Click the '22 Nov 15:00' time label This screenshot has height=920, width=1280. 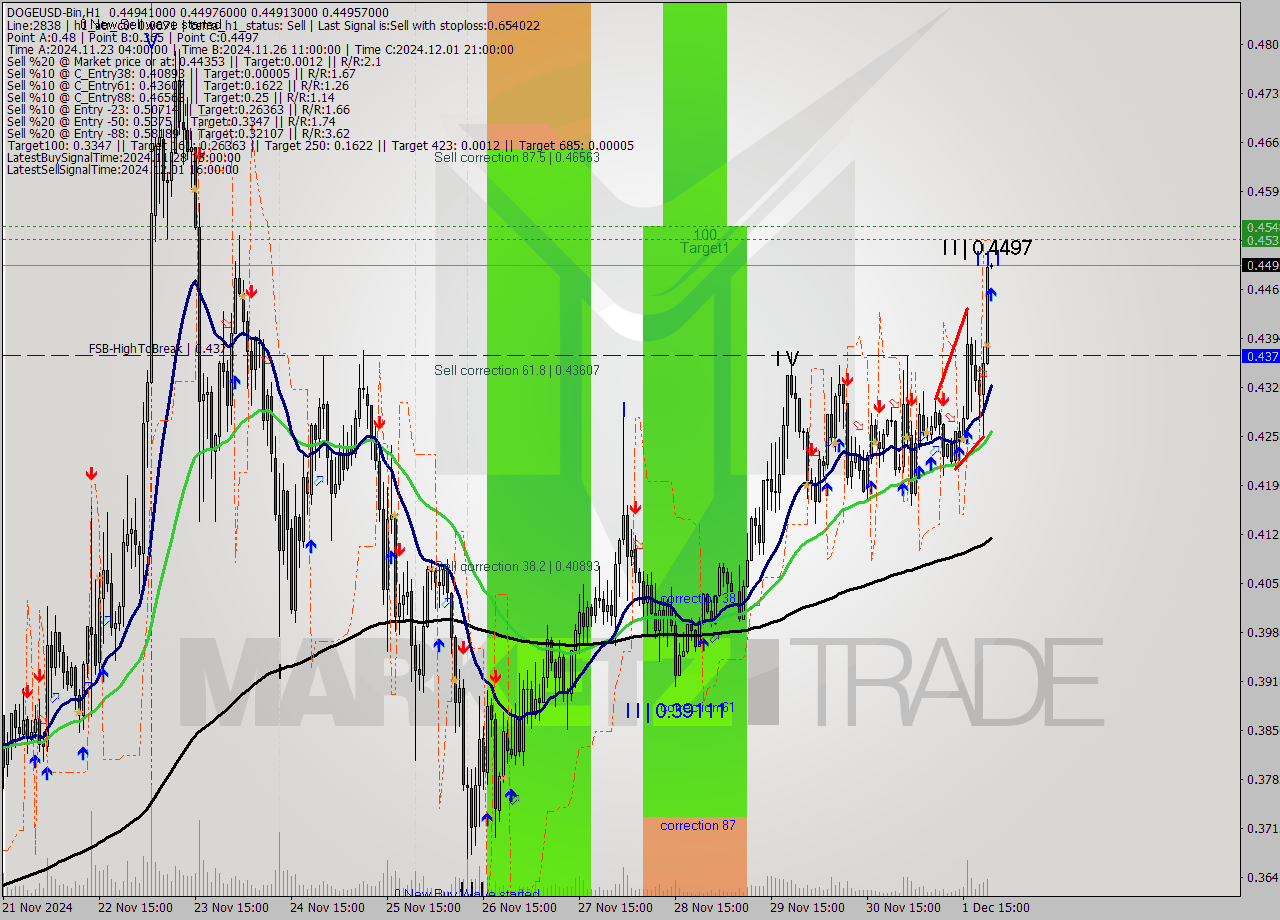click(133, 908)
